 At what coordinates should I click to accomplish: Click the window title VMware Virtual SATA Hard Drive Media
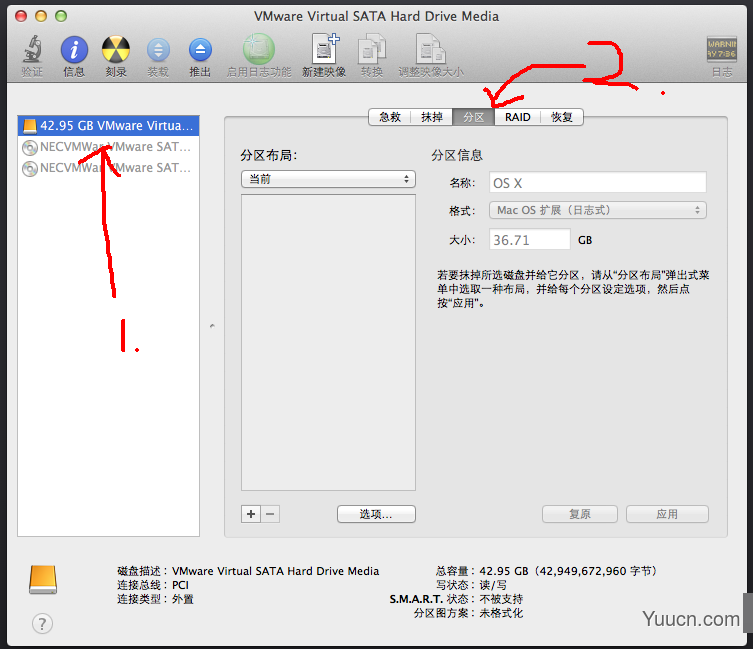tap(376, 16)
